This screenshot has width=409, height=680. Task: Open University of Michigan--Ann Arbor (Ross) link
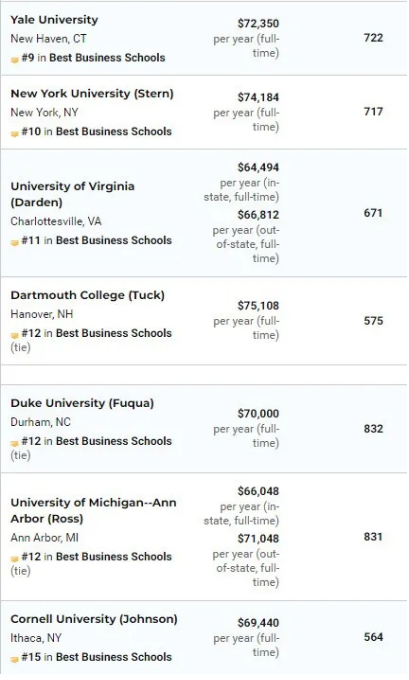[93, 510]
